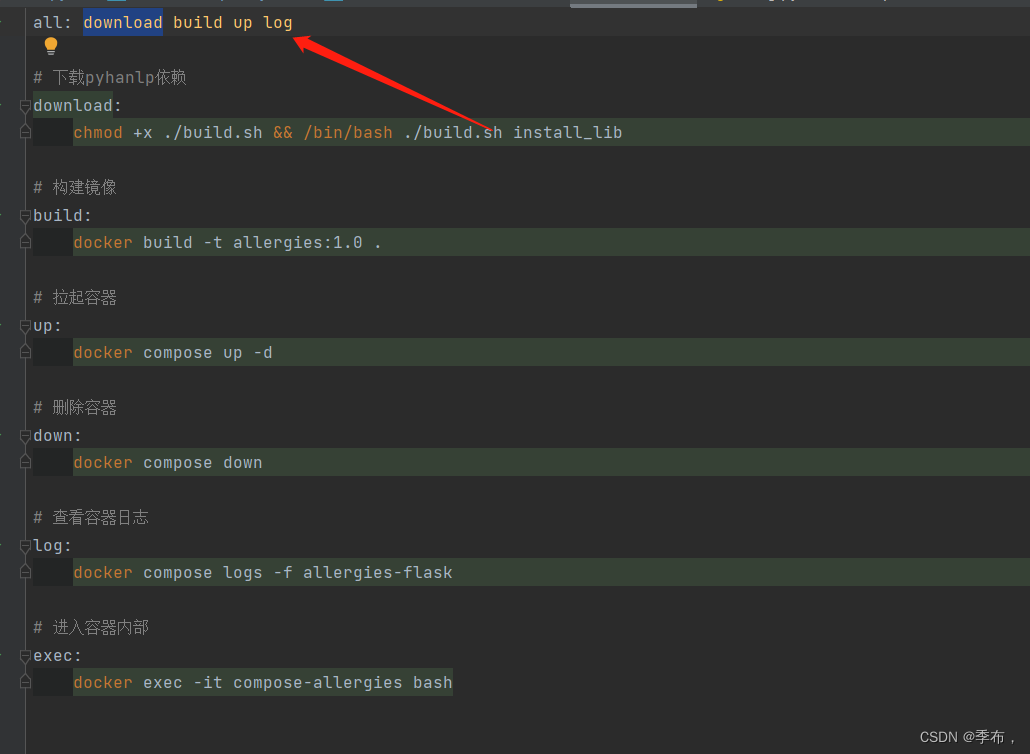Collapse the up target section
Viewport: 1030px width, 754px height.
pos(26,325)
